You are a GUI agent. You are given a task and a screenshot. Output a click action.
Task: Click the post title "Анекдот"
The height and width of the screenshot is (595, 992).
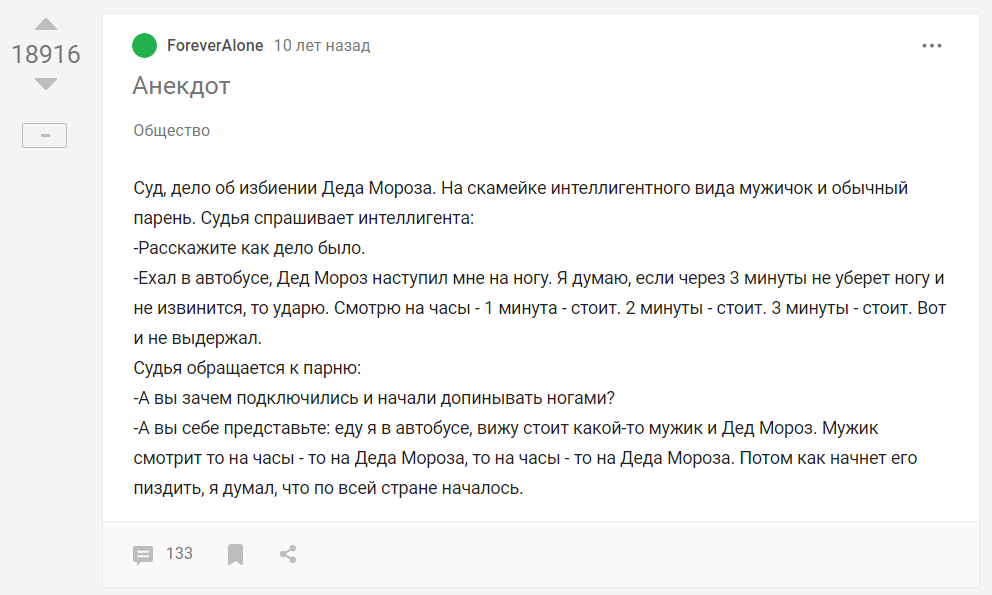pyautogui.click(x=181, y=86)
